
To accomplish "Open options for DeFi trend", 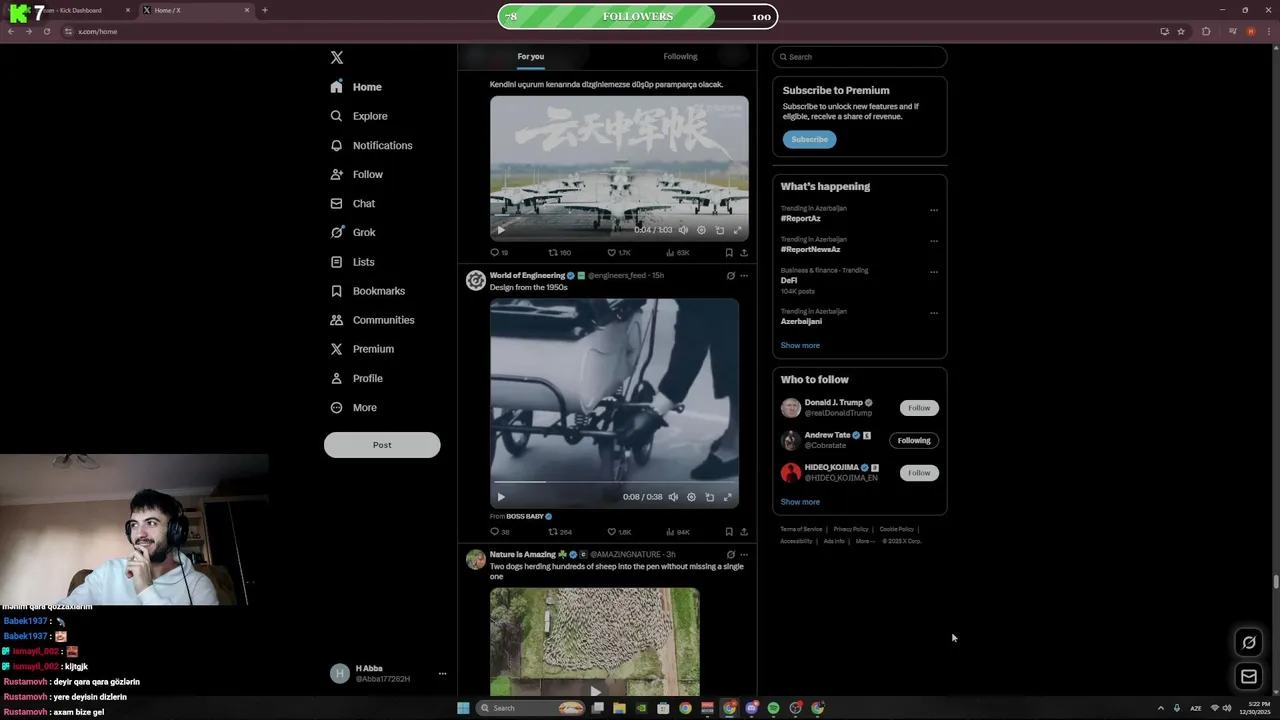I will click(934, 272).
